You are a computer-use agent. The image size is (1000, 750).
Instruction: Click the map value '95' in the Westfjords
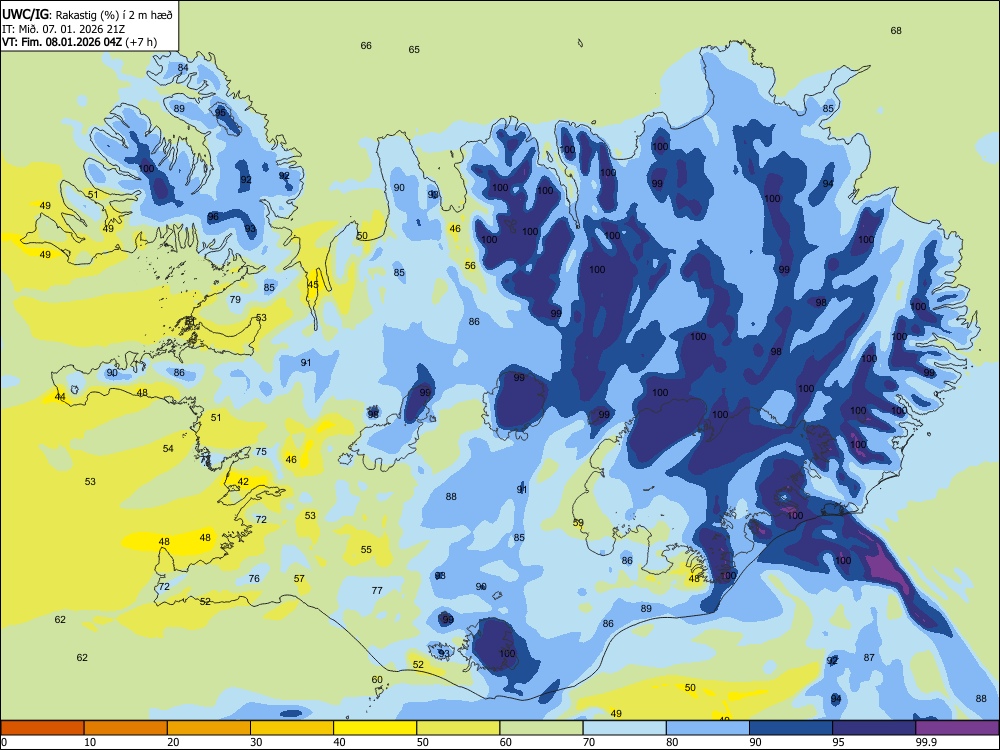(x=221, y=112)
